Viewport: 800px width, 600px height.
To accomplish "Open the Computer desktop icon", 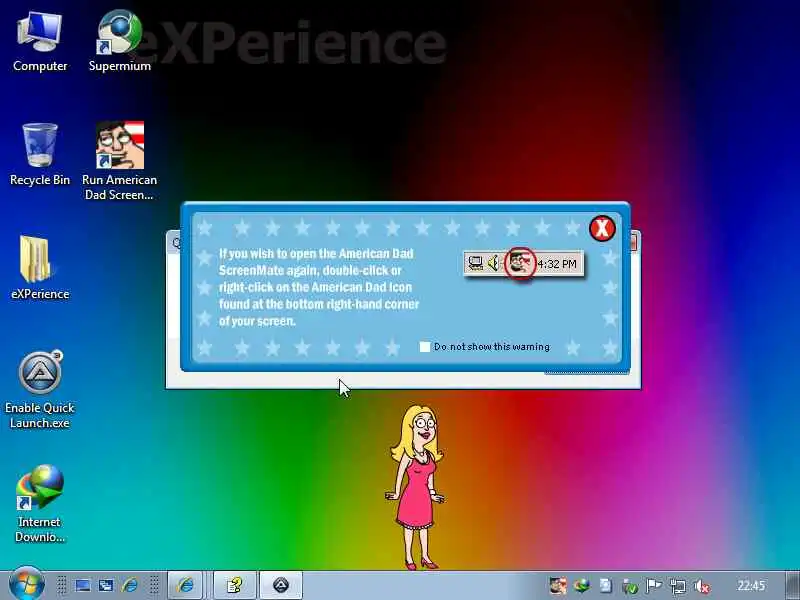I will (40, 42).
